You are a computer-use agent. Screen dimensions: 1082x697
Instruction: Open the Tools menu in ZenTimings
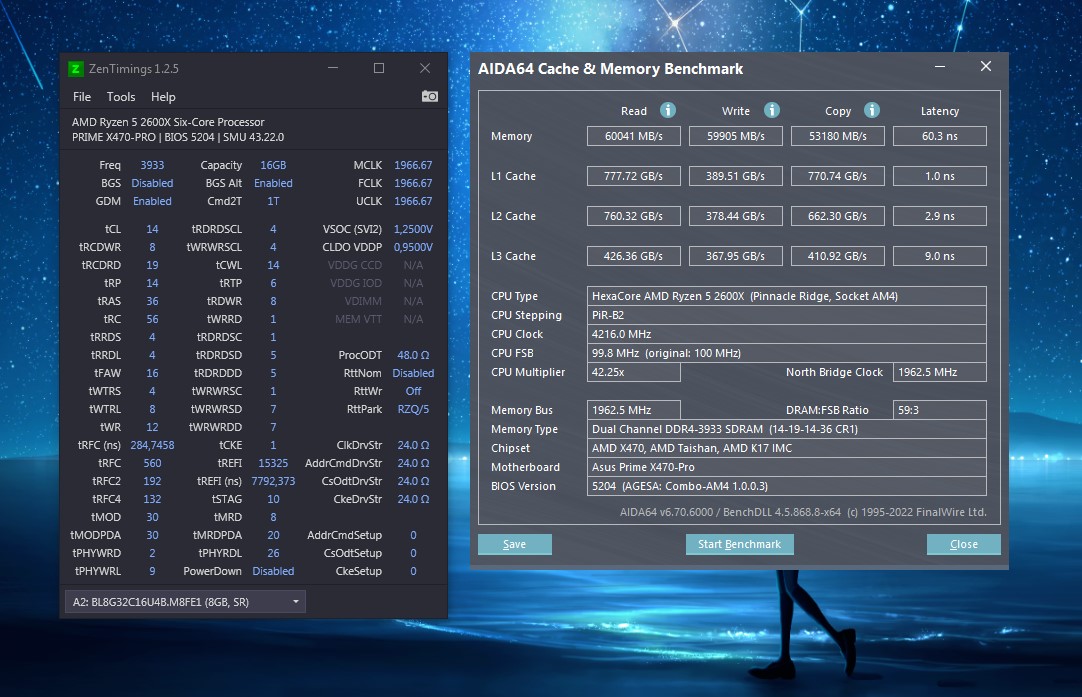pyautogui.click(x=121, y=97)
